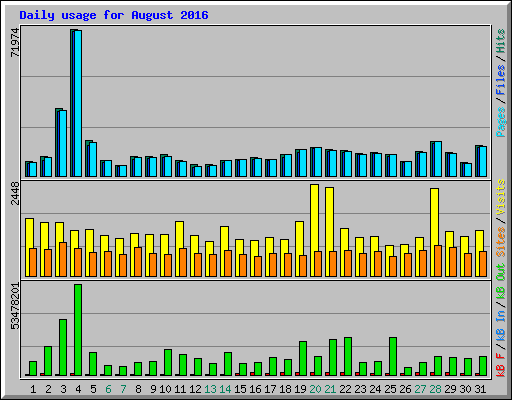Viewport: 512px width, 400px height.
Task: Click the cyan pages bar for day 28
Action: click(438, 159)
